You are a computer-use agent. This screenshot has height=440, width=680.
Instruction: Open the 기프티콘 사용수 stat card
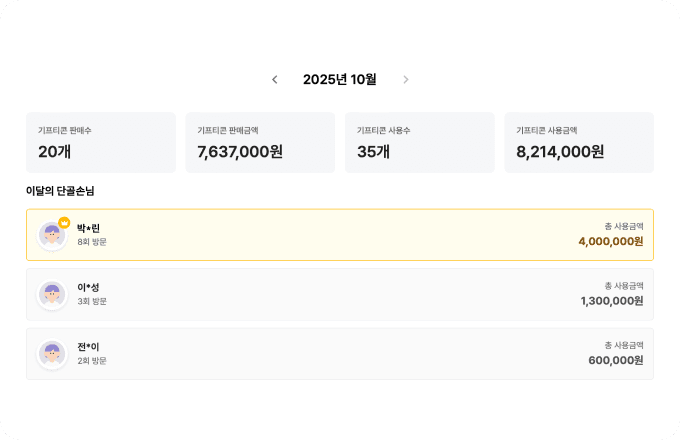[x=420, y=142]
